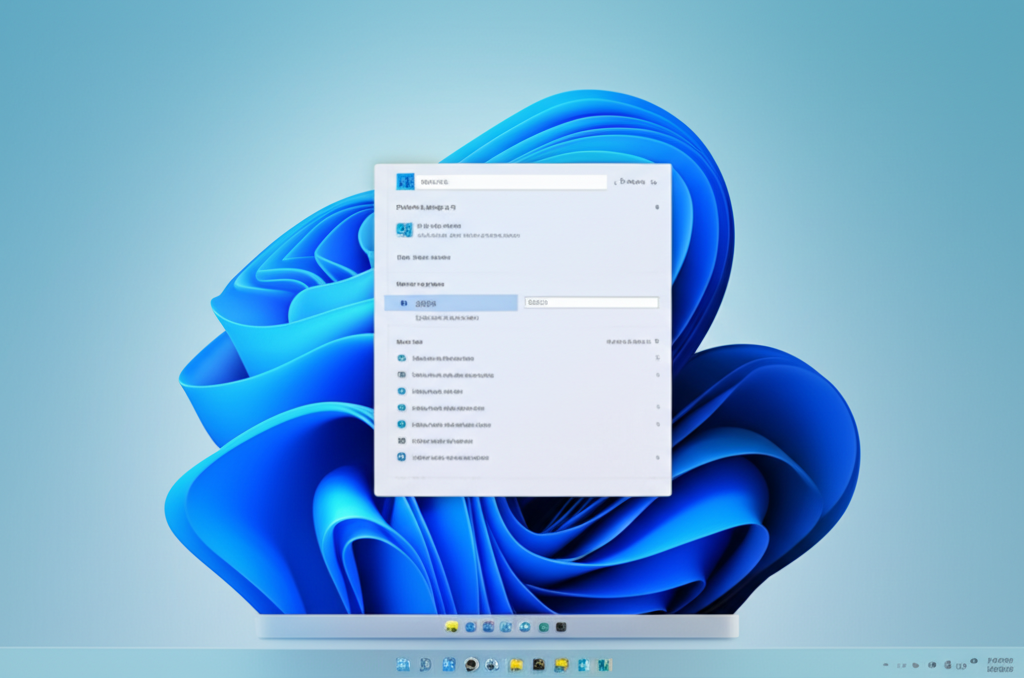Open the first result with blue icon

point(404,230)
